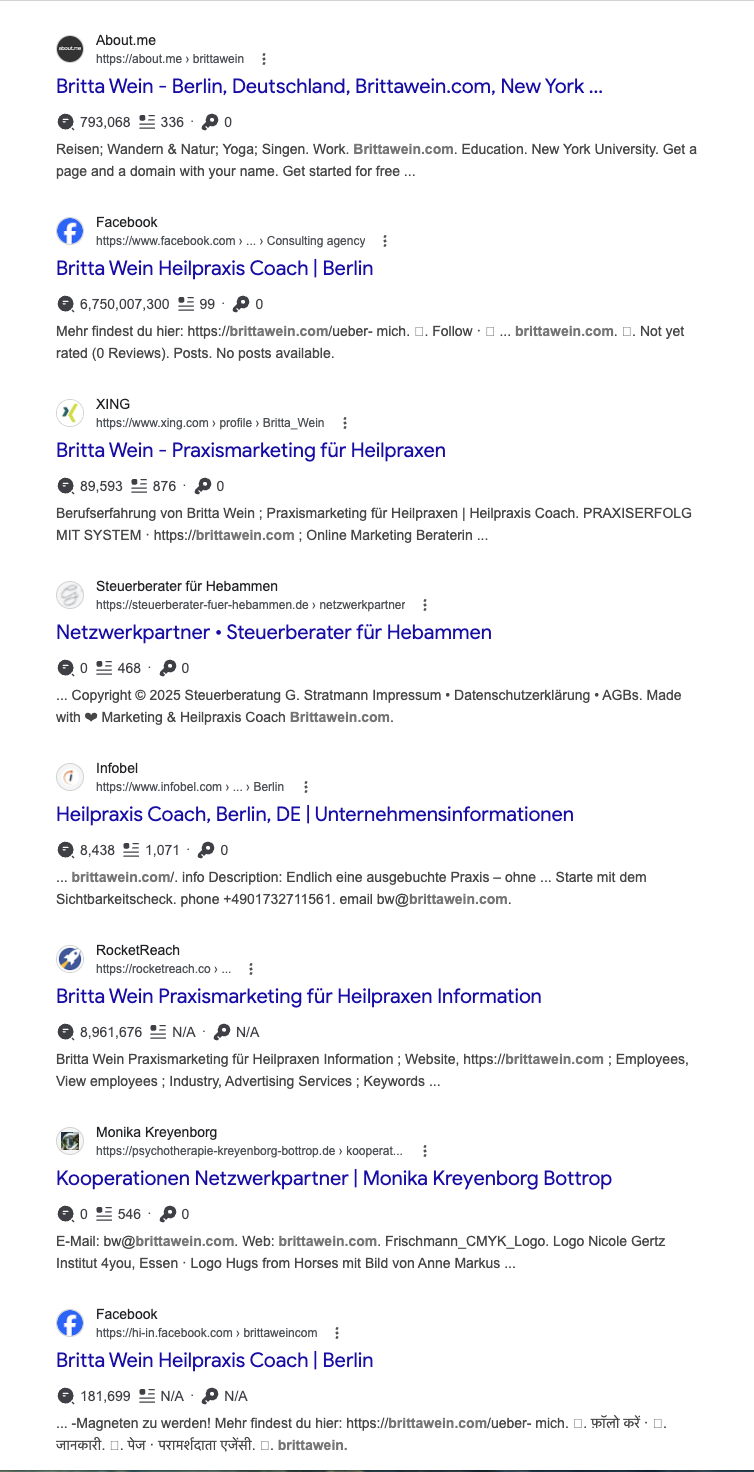The image size is (754, 1472).
Task: Open "Britta Wein - Praxismarketing für Heilpraxen" link
Action: click(251, 451)
